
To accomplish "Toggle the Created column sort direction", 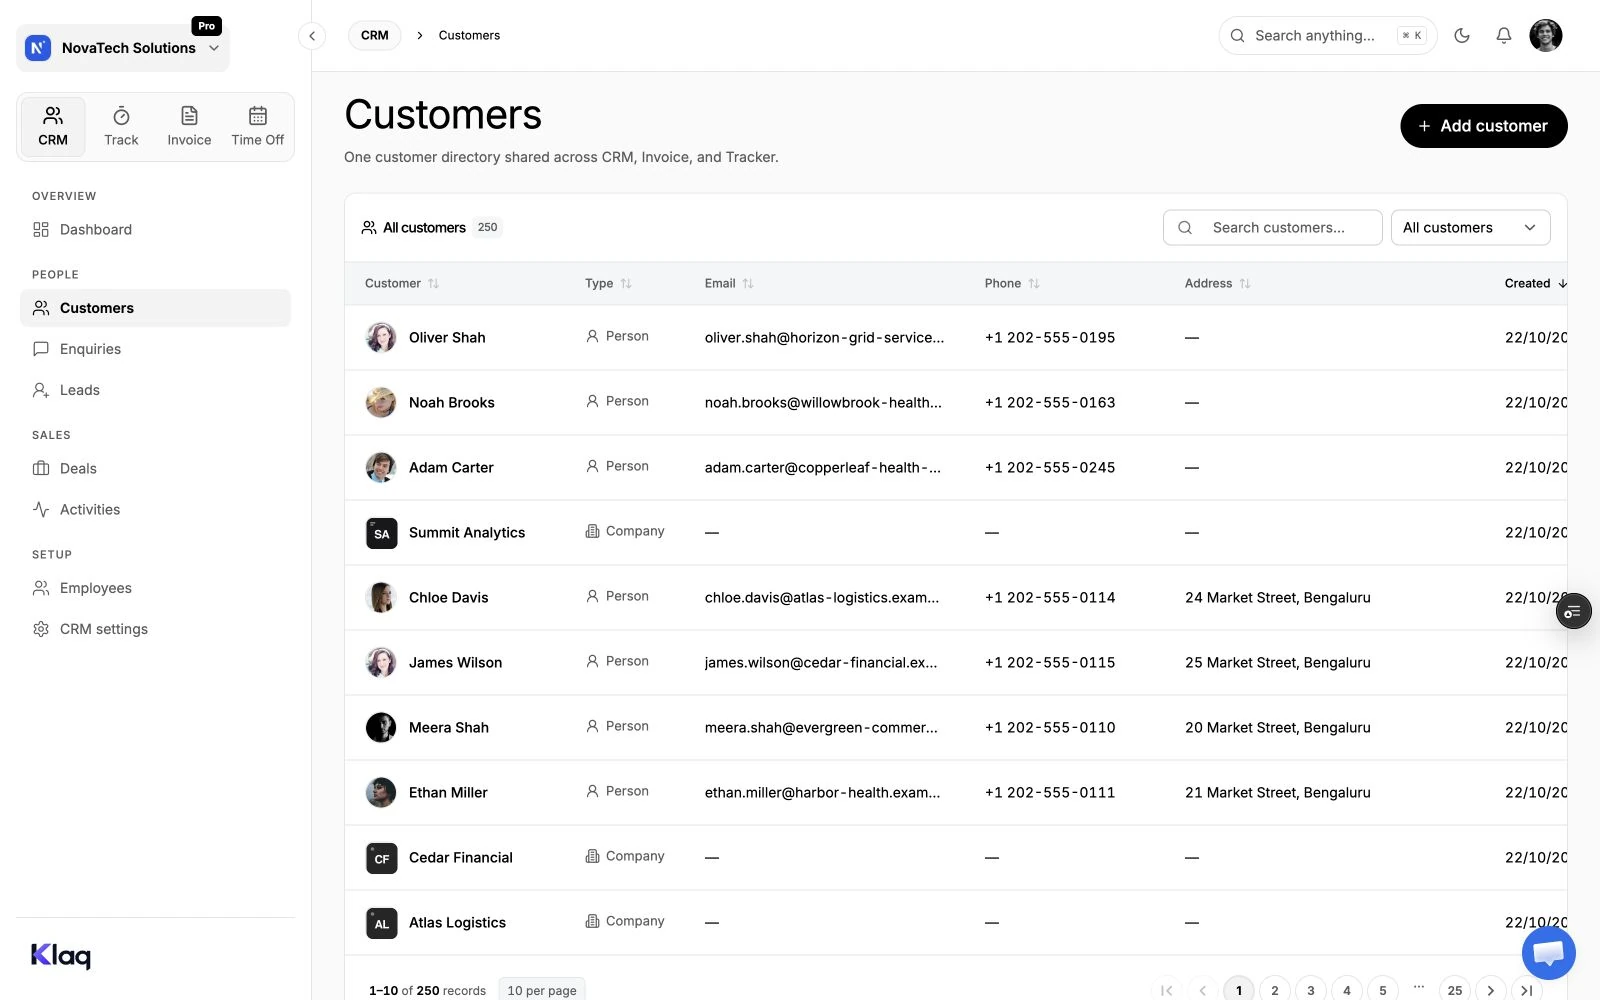I will (x=1536, y=284).
